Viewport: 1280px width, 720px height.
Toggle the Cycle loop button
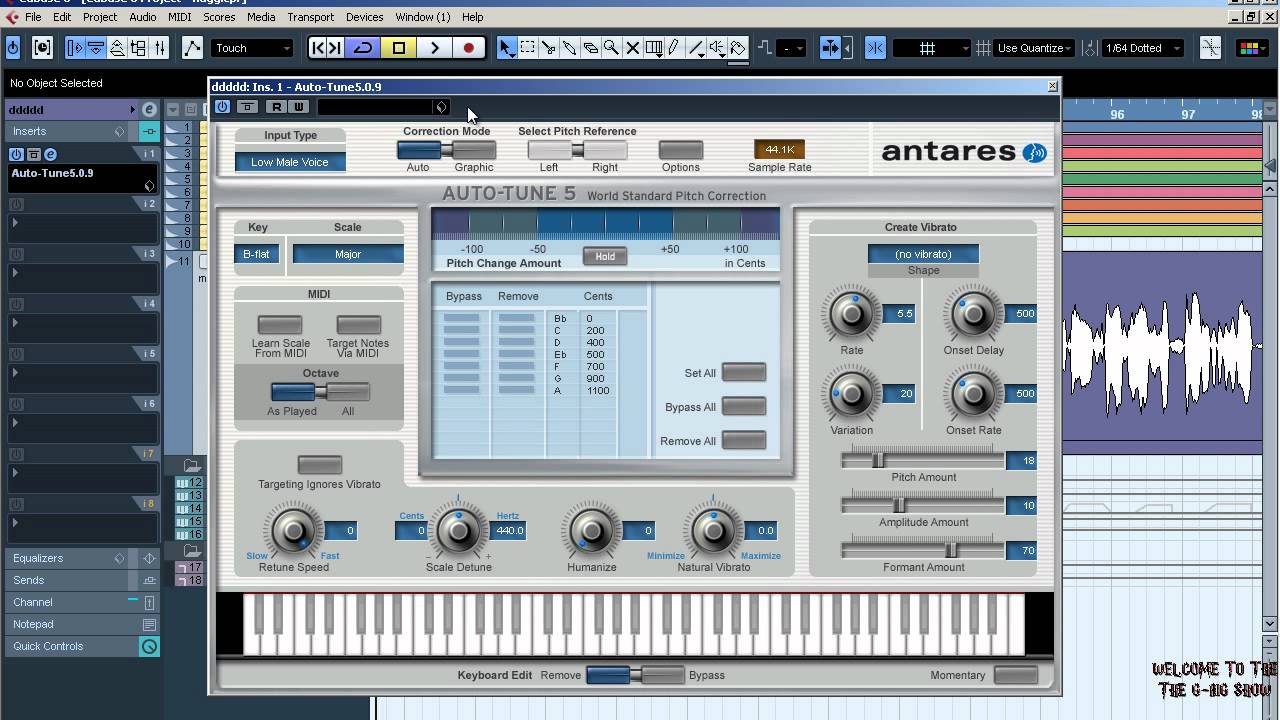[x=363, y=47]
